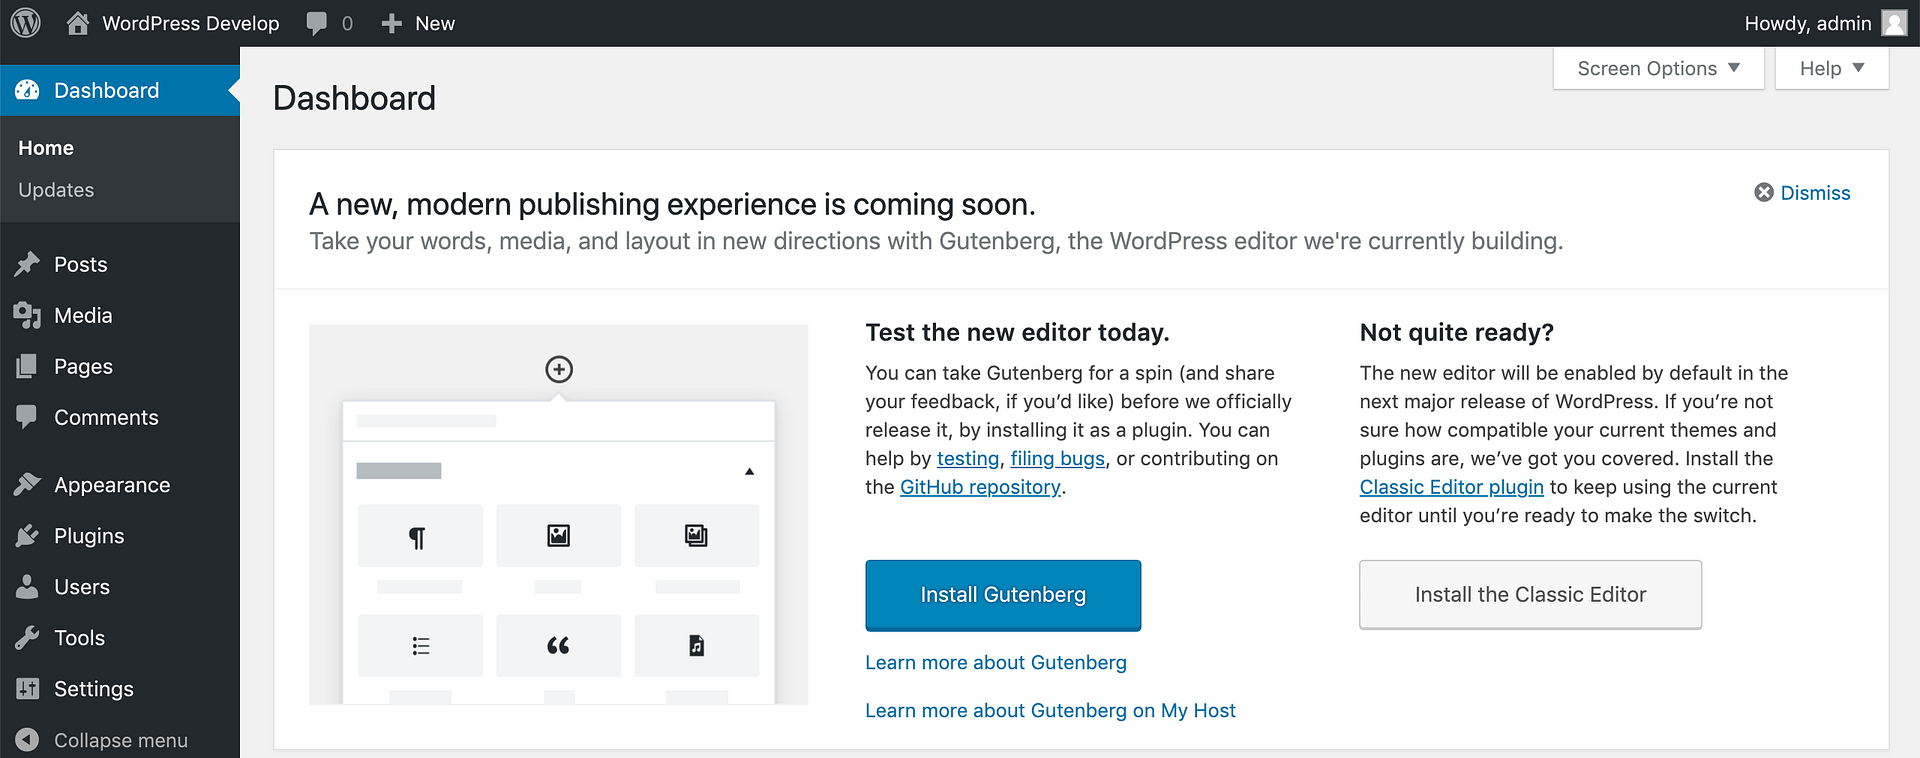Click the image block icon in preview
This screenshot has width=1920, height=758.
tap(558, 536)
